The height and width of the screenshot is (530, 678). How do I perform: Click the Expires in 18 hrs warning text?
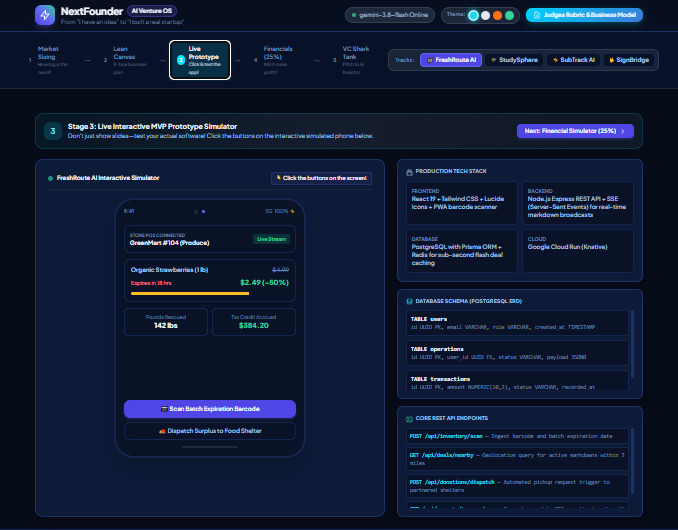(151, 283)
